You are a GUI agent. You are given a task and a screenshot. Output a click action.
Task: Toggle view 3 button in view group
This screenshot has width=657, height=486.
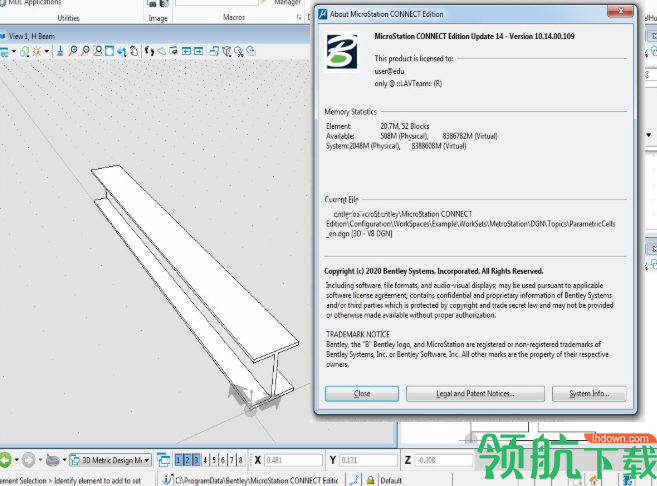click(196, 460)
